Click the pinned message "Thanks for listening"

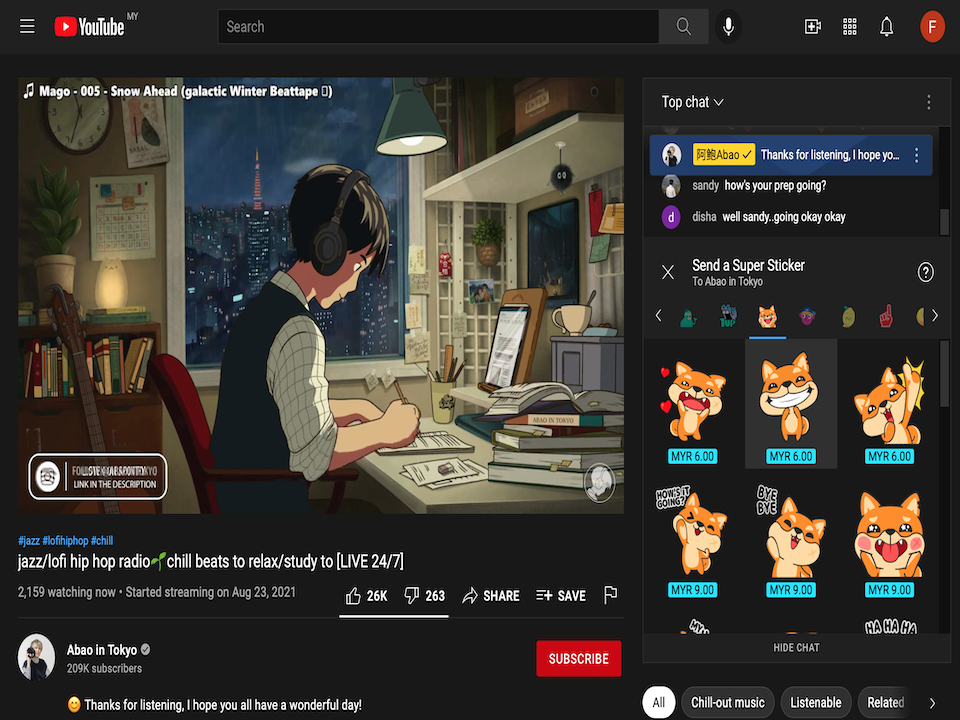coord(830,155)
